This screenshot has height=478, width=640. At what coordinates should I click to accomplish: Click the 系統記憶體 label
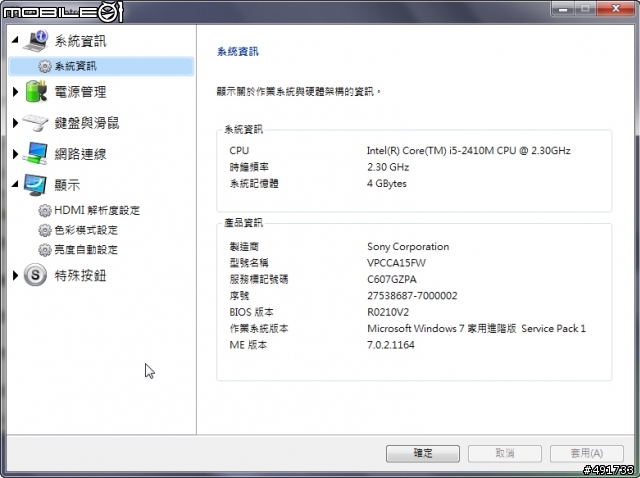pyautogui.click(x=254, y=183)
